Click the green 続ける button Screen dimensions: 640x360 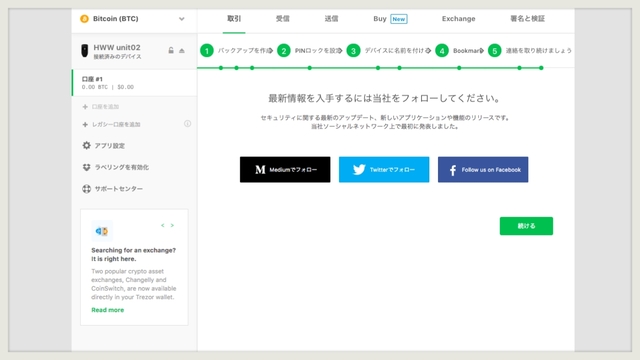[526, 226]
